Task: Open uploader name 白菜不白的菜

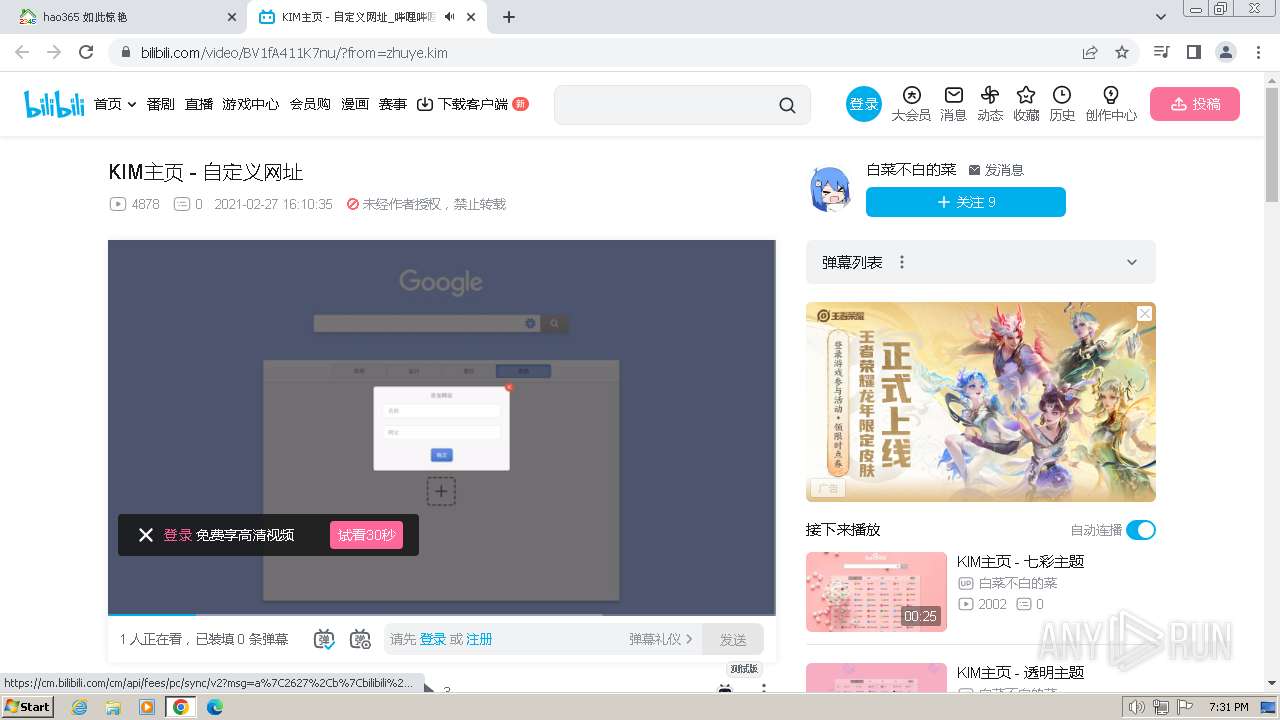Action: (911, 170)
